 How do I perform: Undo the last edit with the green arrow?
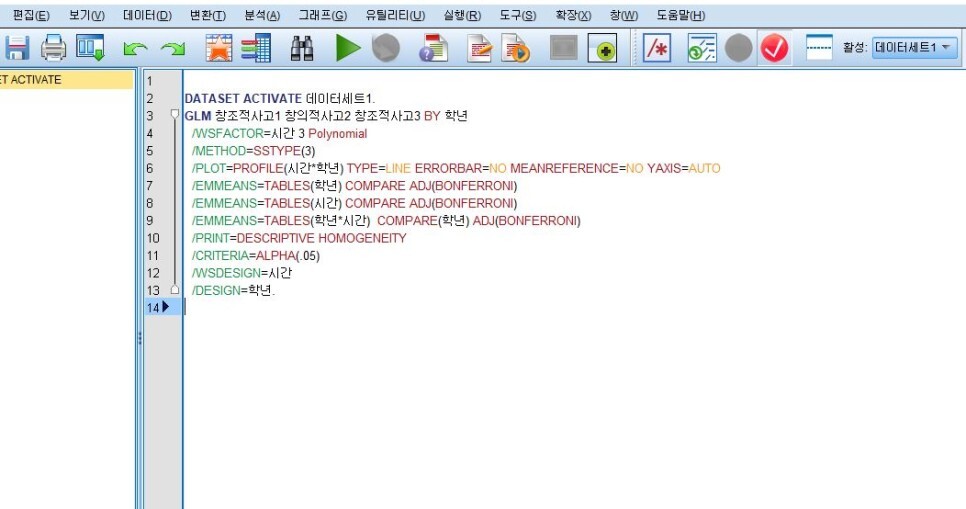click(x=135, y=49)
